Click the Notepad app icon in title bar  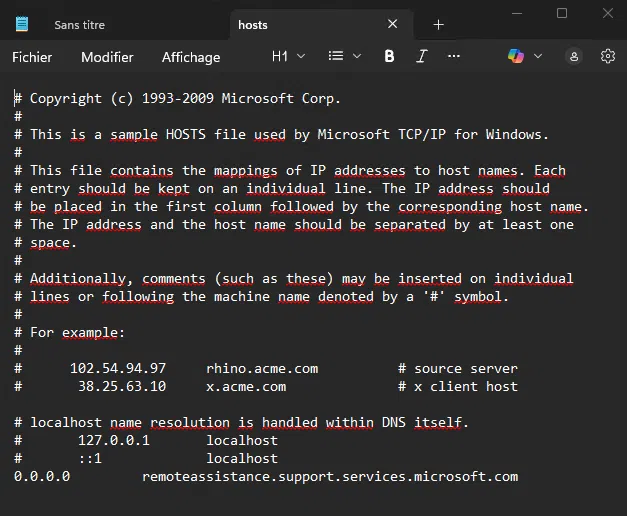[x=22, y=24]
